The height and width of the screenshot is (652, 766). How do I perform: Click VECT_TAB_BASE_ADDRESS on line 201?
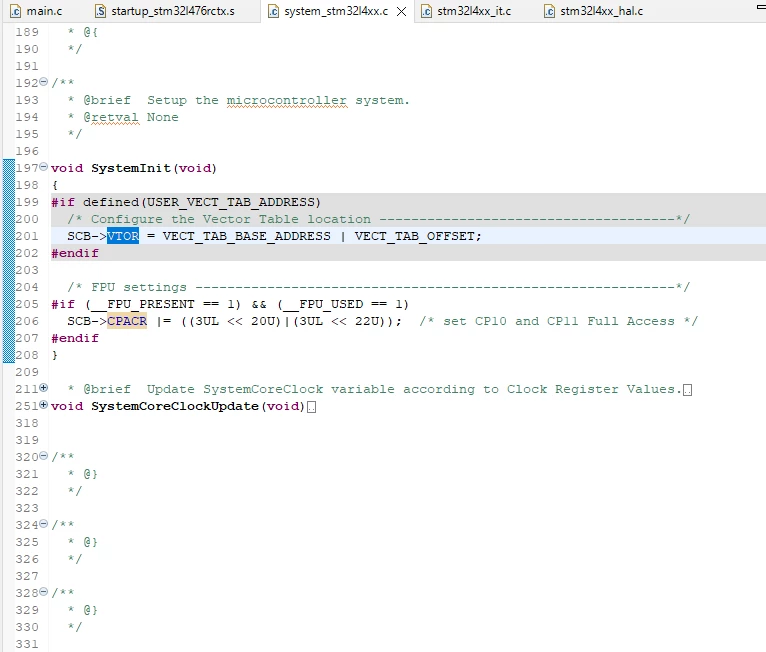(246, 236)
